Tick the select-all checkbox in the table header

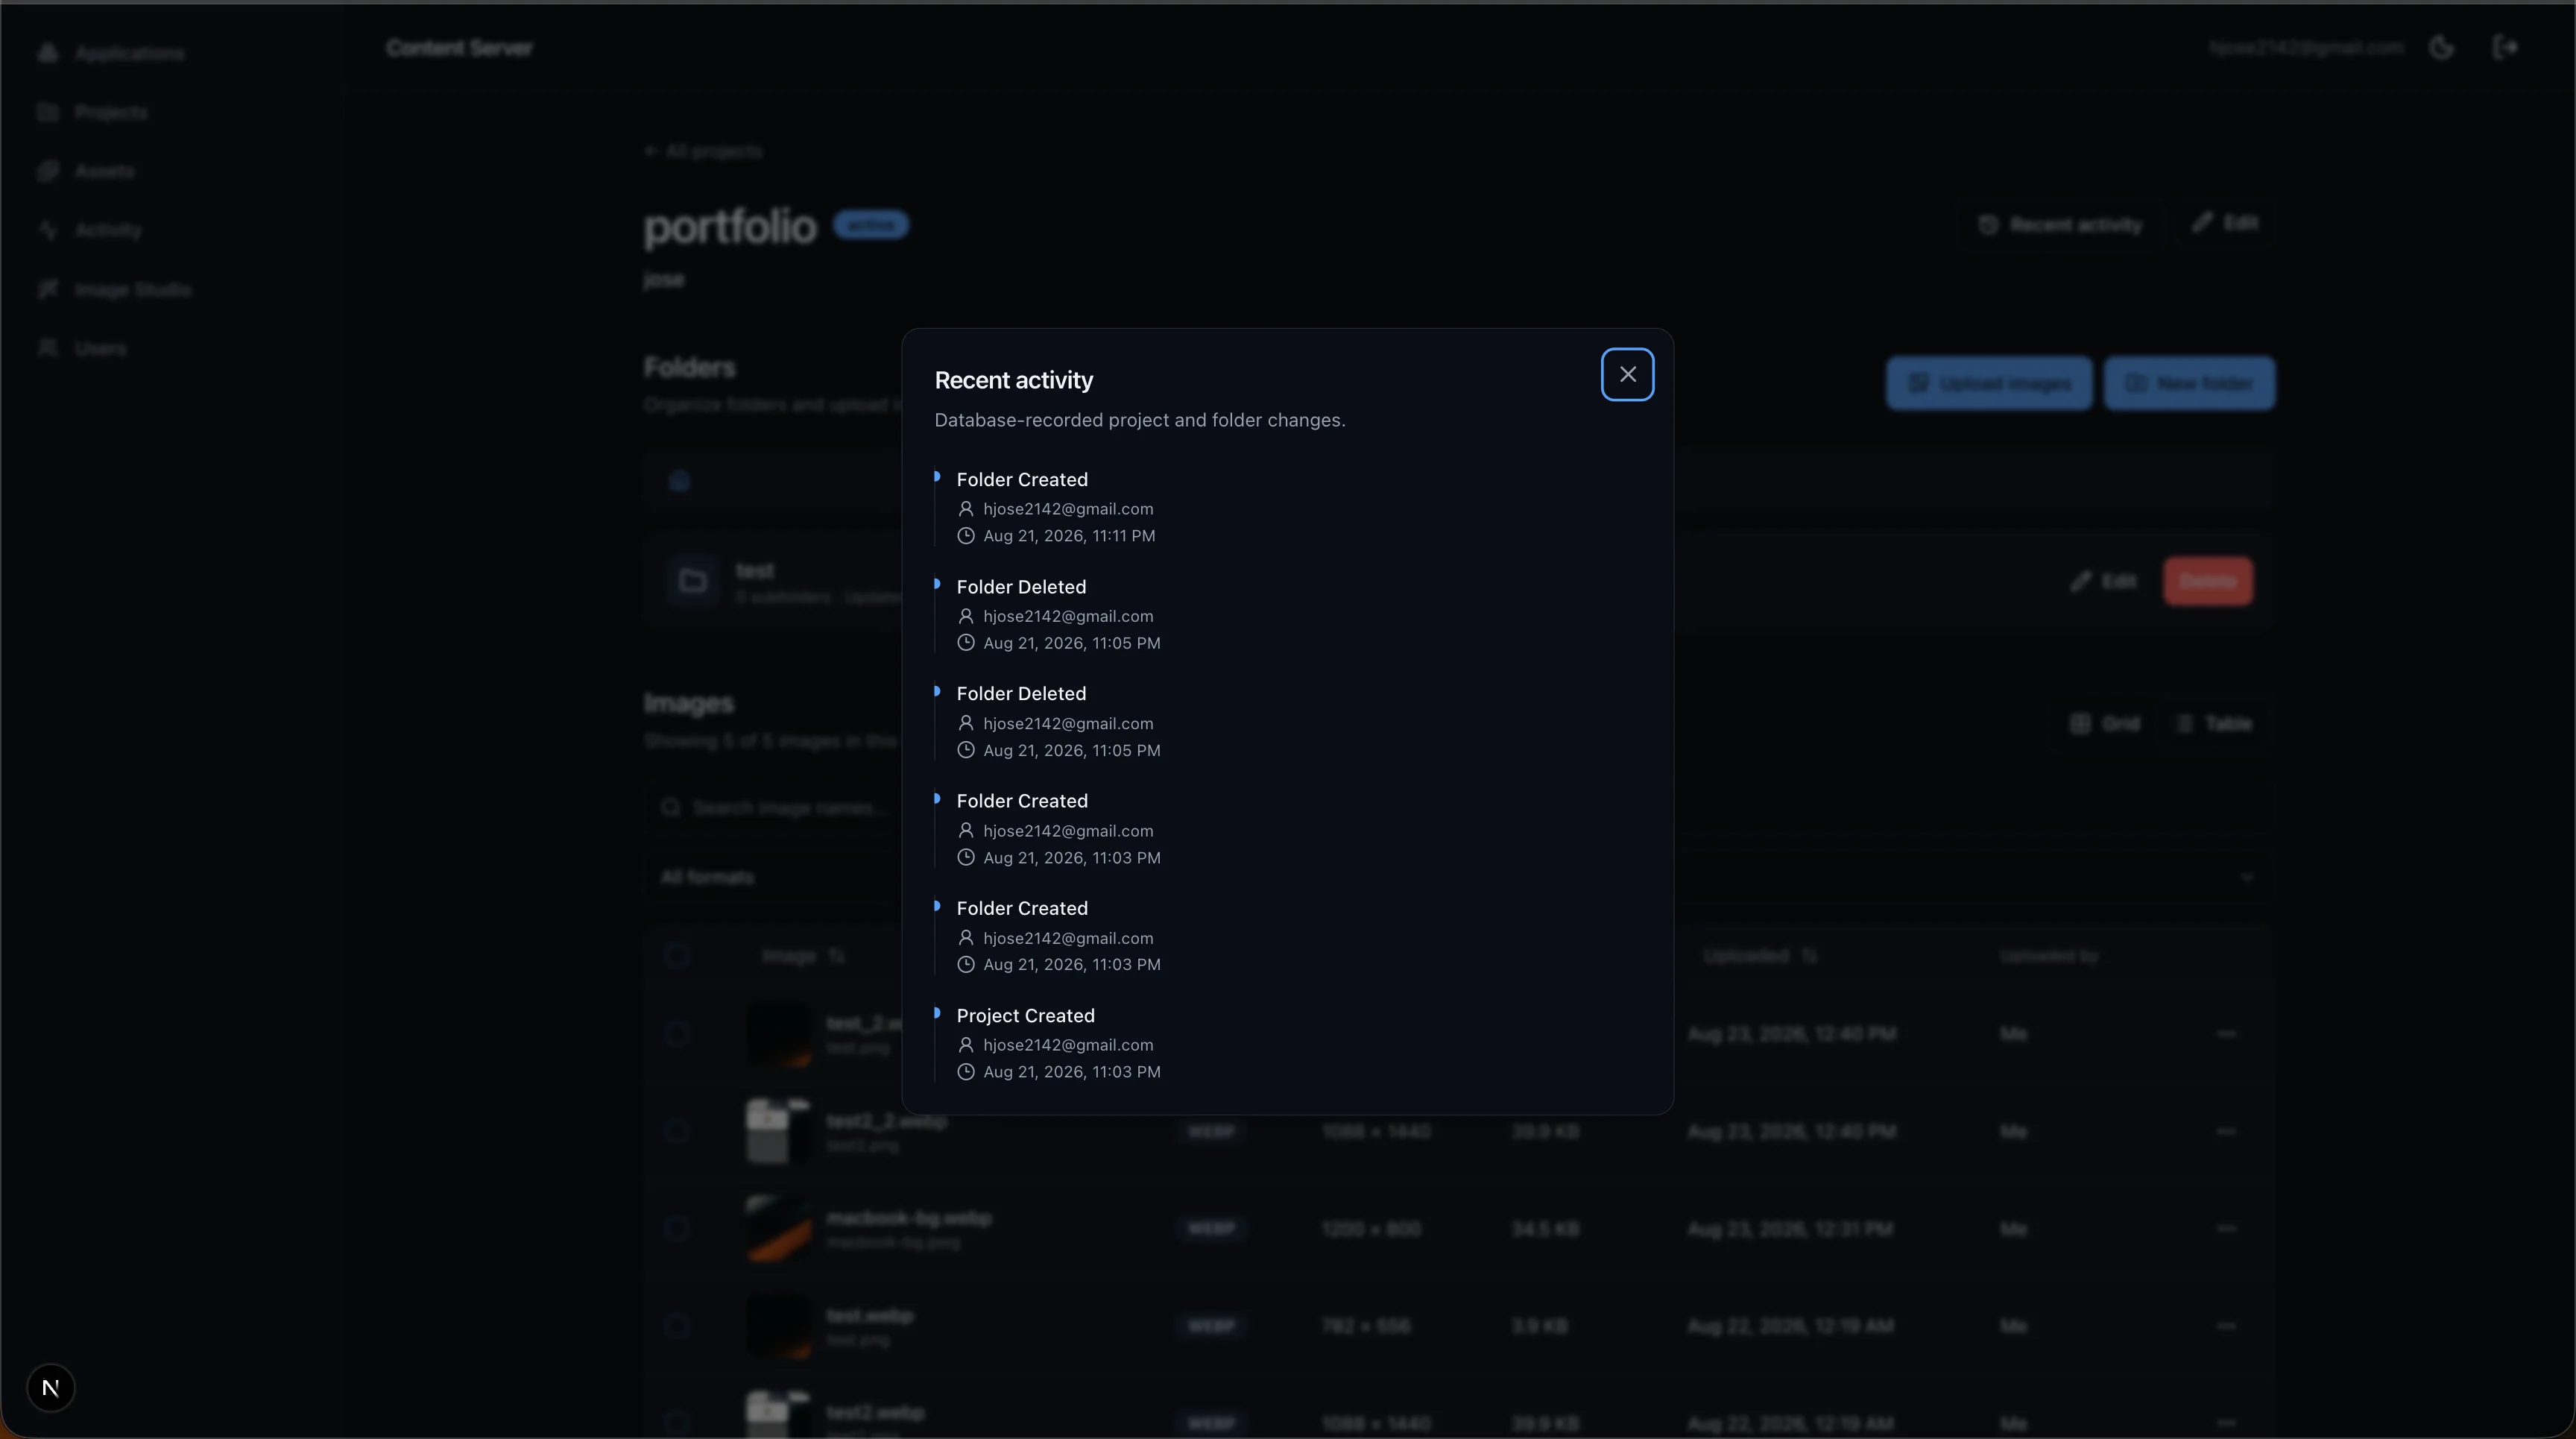[677, 955]
